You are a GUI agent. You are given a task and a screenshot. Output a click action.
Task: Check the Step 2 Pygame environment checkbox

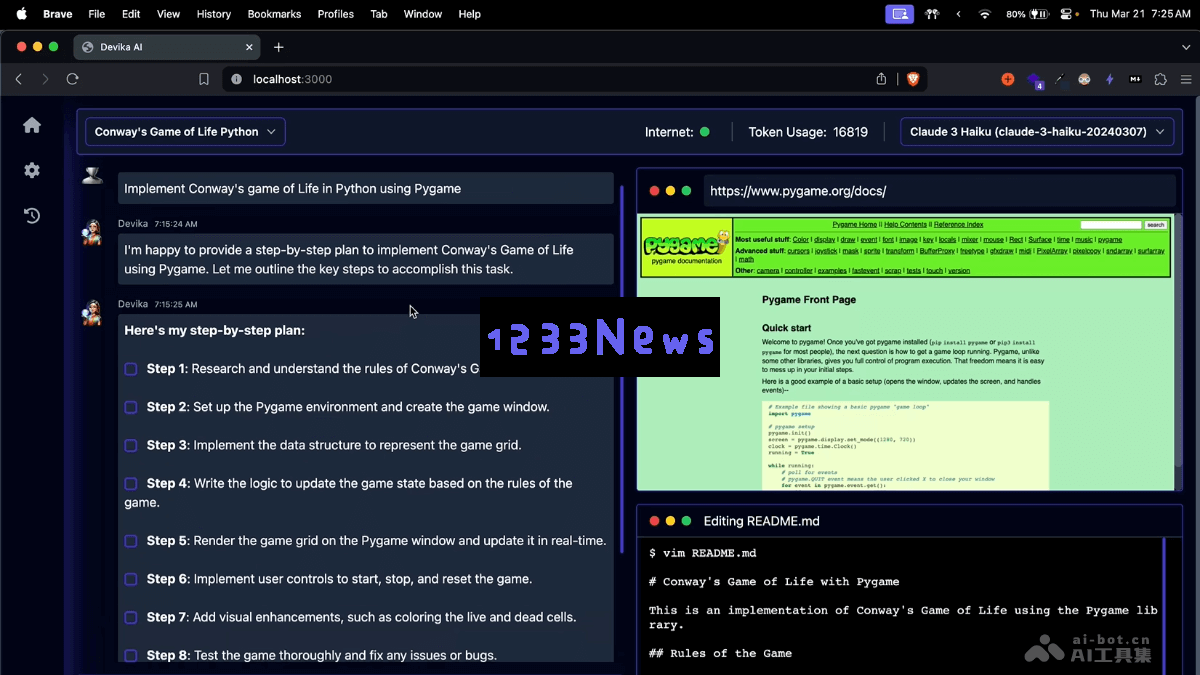coord(131,407)
